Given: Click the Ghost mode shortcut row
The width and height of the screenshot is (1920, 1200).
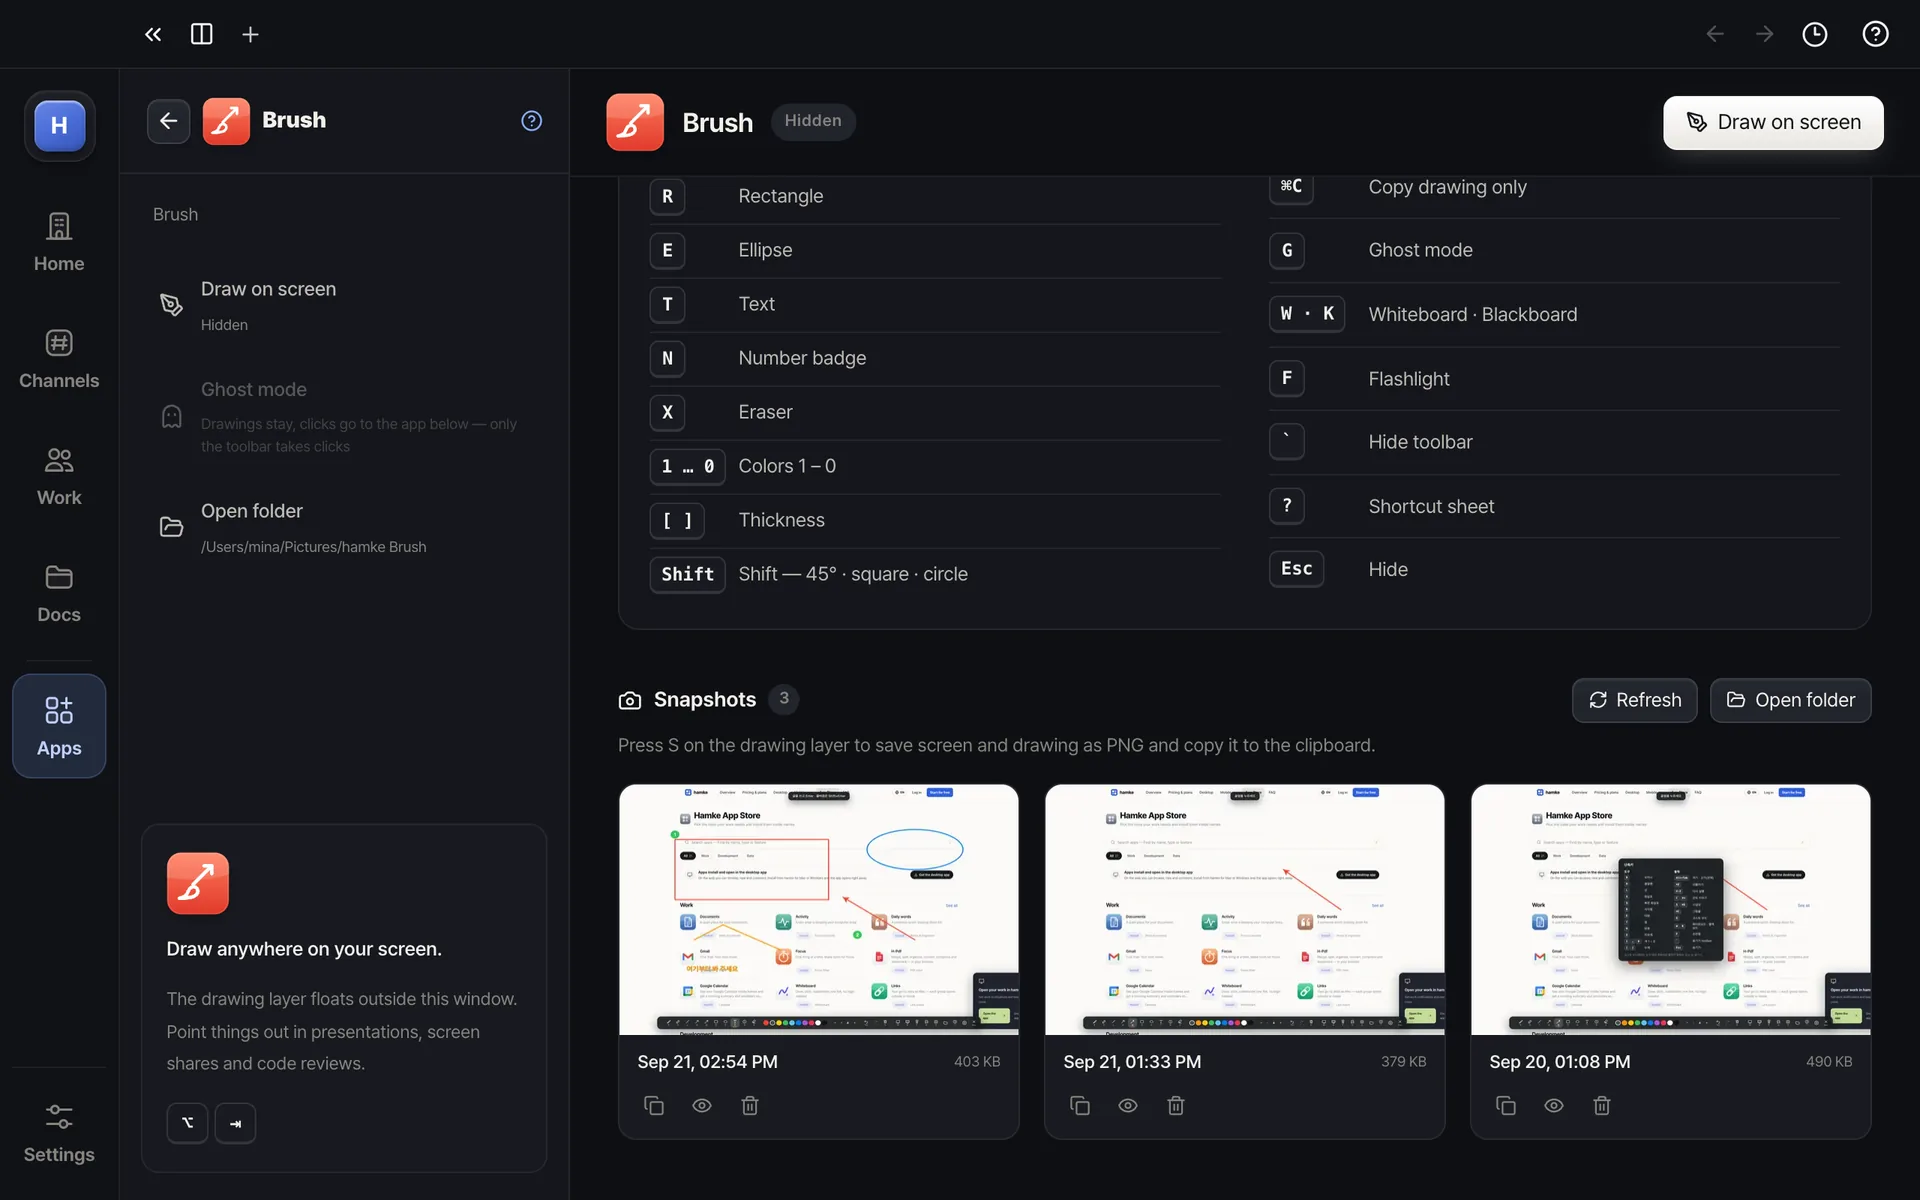Looking at the screenshot, I should coord(1554,250).
